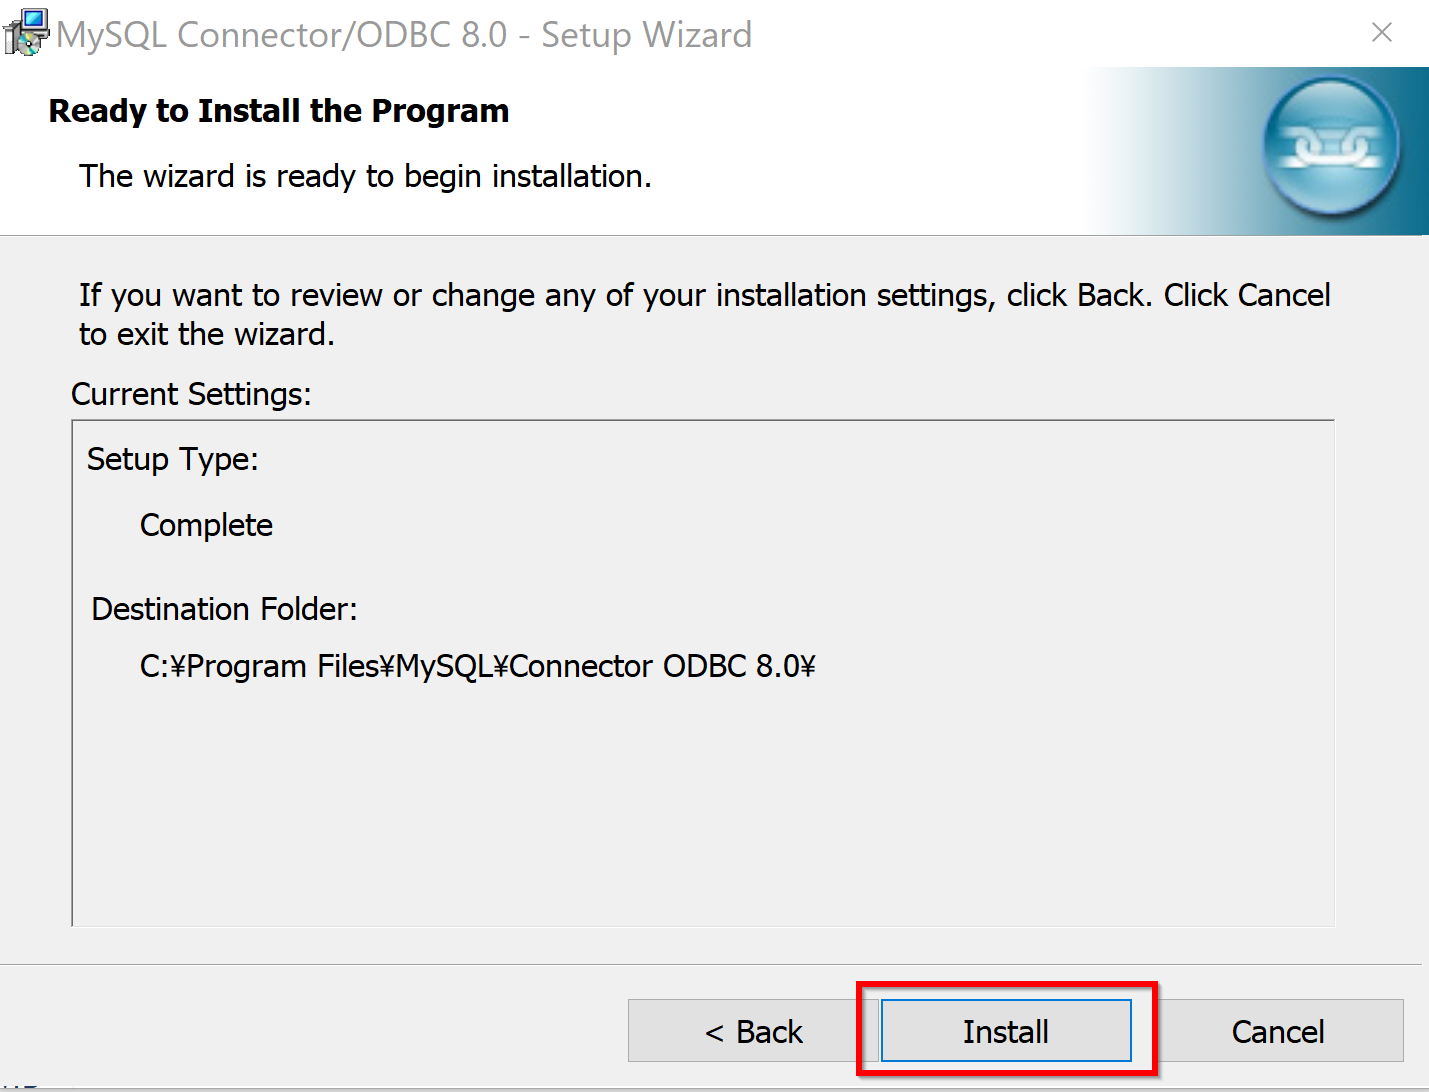Select the 'Current Settings:' label
This screenshot has height=1092, width=1429.
click(x=191, y=394)
